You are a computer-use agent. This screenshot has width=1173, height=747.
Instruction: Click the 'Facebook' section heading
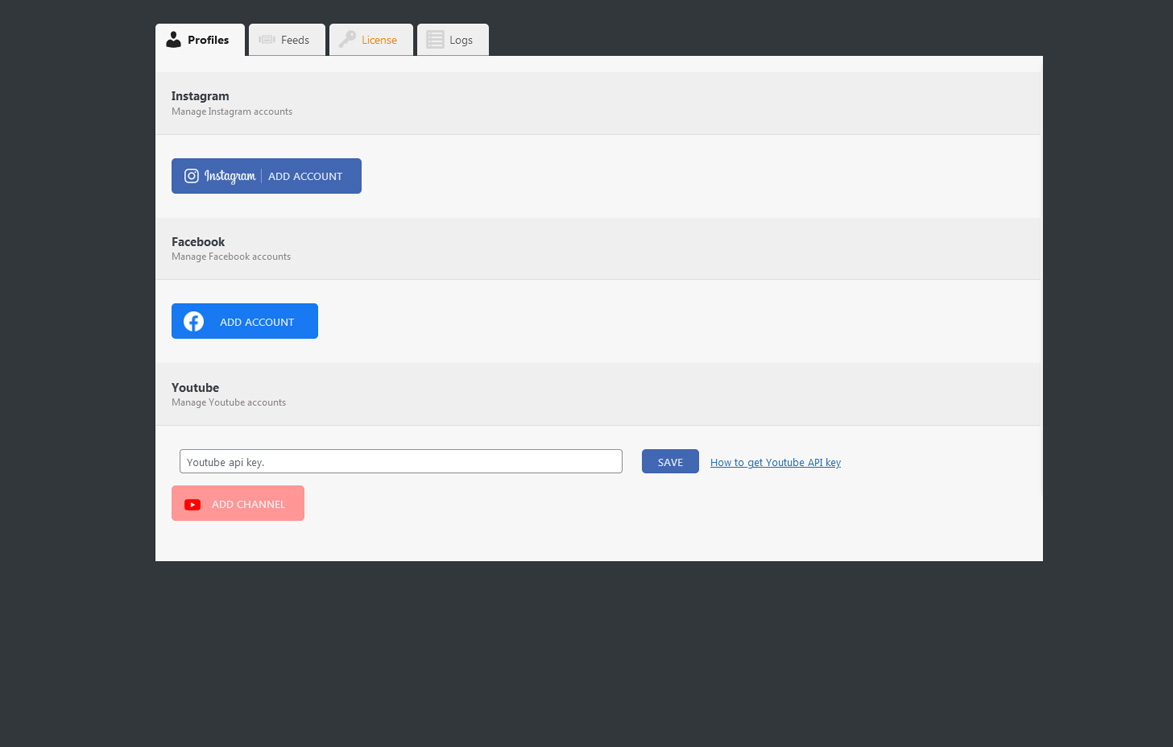click(x=198, y=242)
